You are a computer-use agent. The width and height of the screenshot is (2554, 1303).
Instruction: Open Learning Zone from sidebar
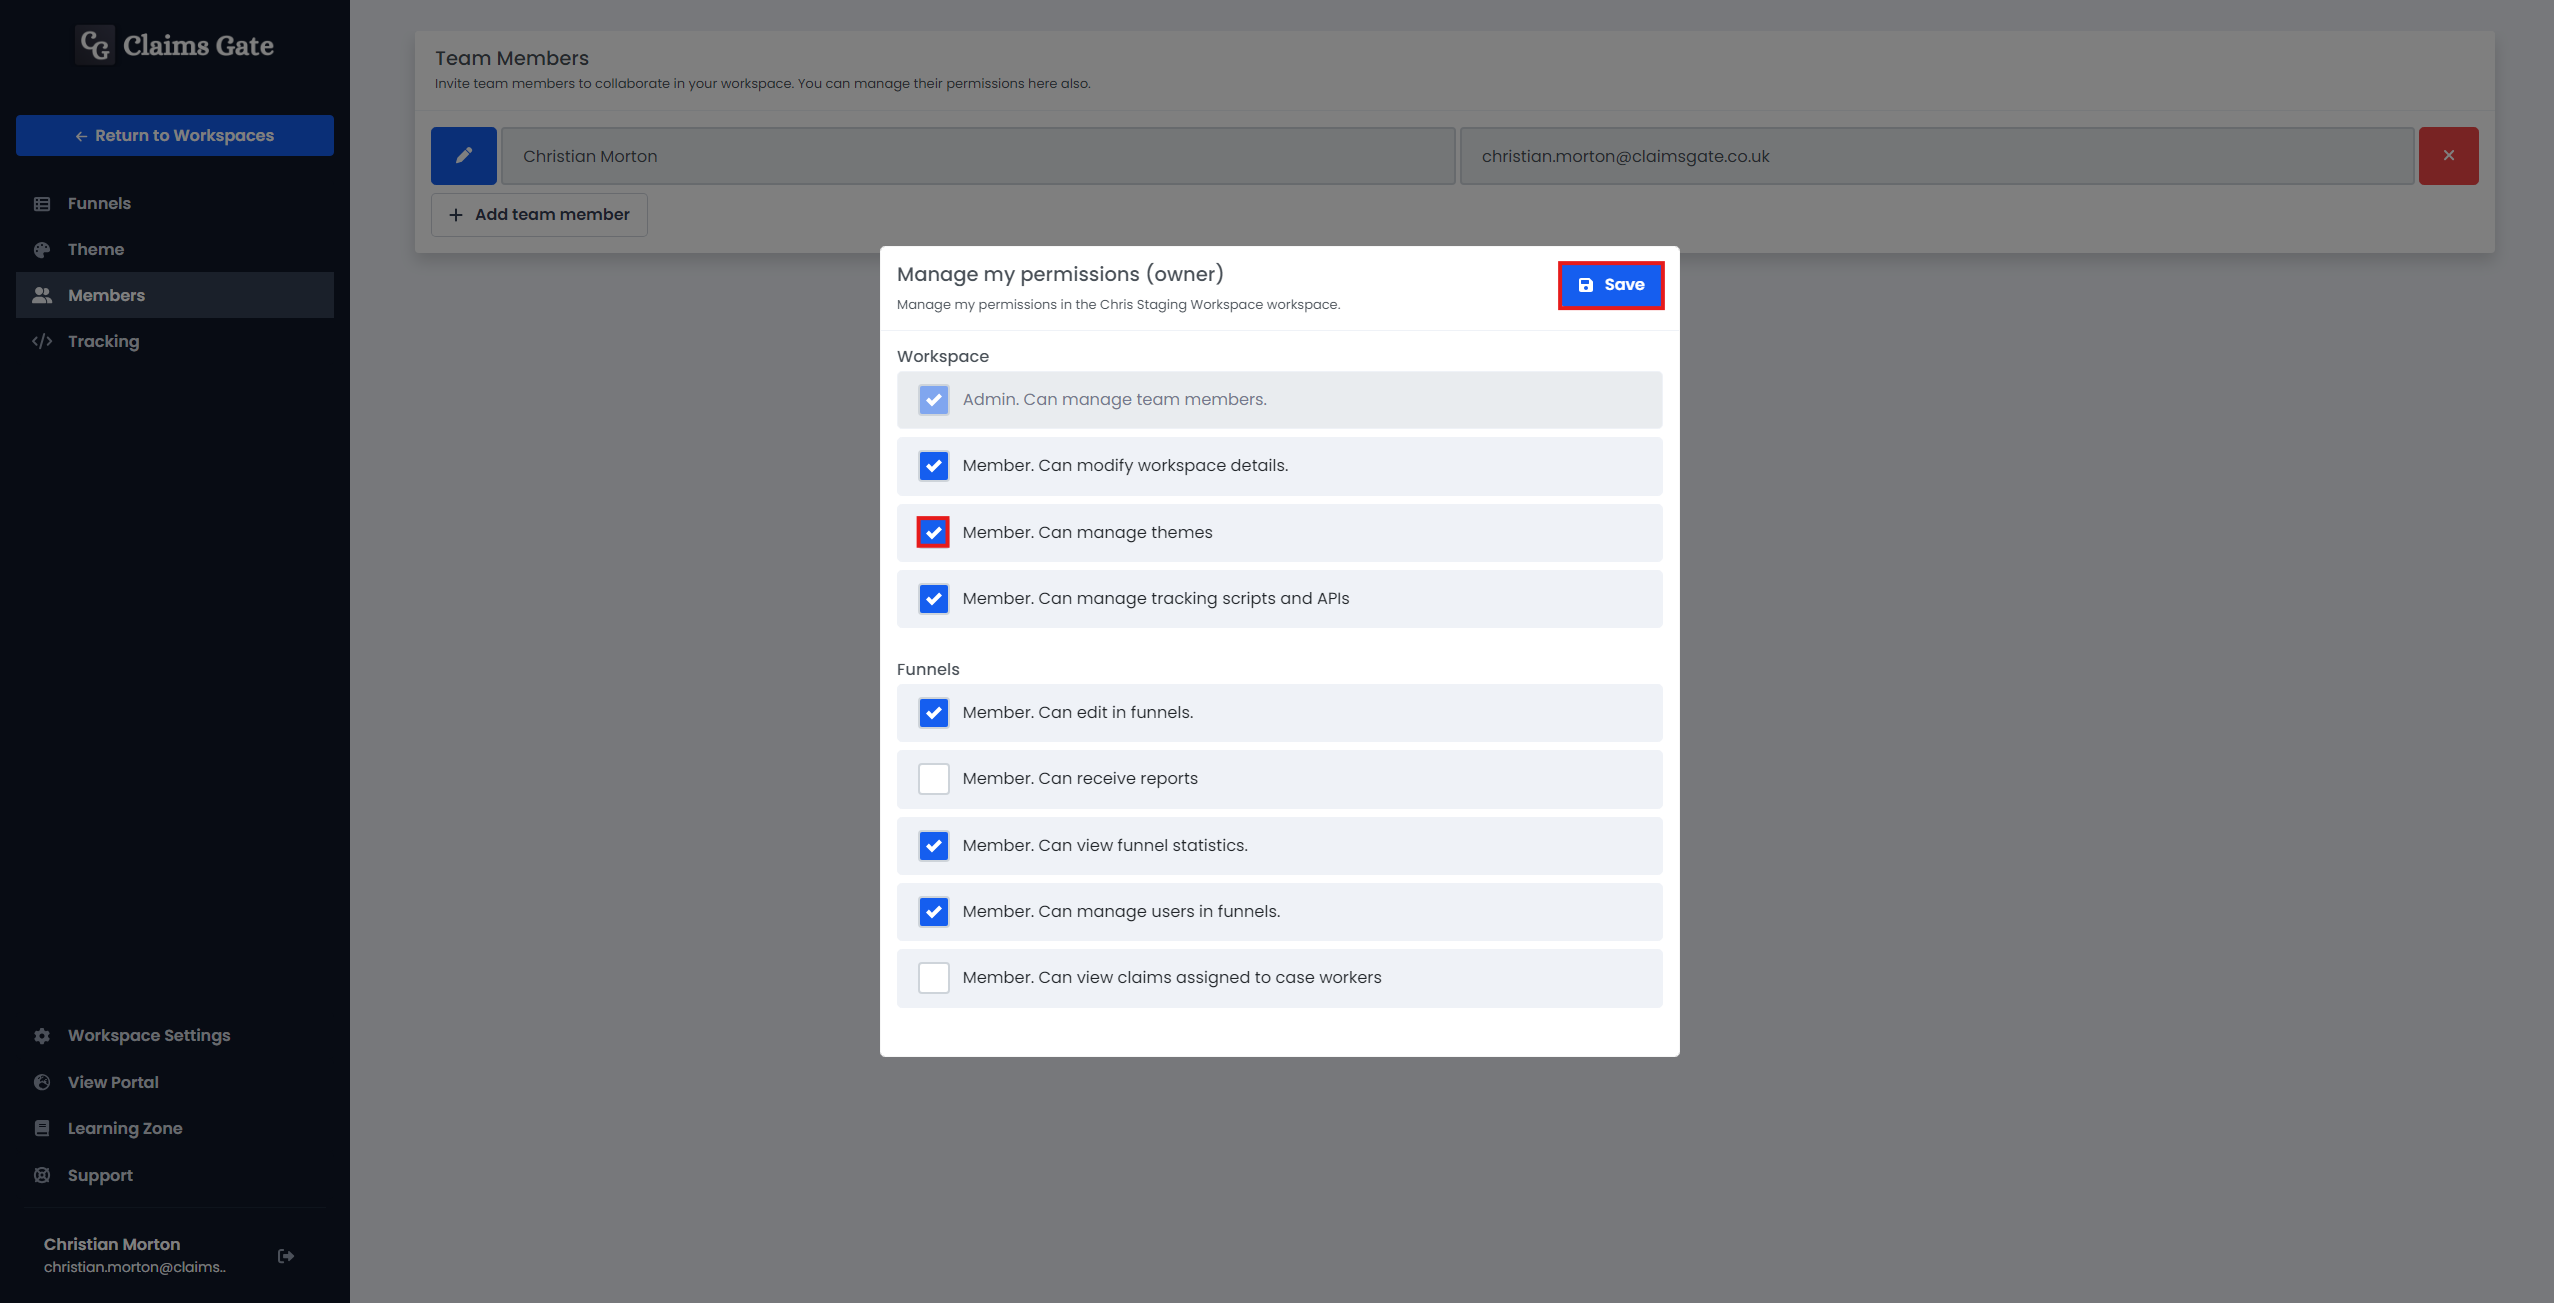tap(123, 1127)
